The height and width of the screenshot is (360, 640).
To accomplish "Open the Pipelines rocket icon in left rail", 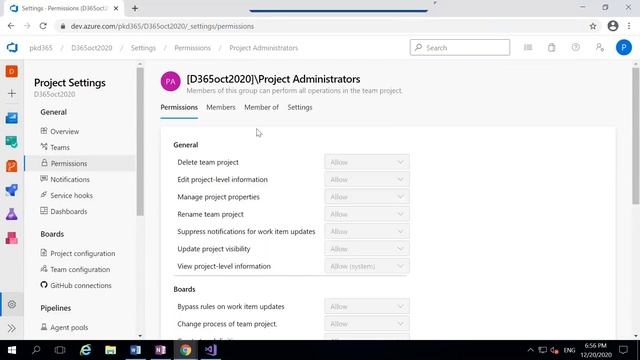I will pyautogui.click(x=11, y=190).
